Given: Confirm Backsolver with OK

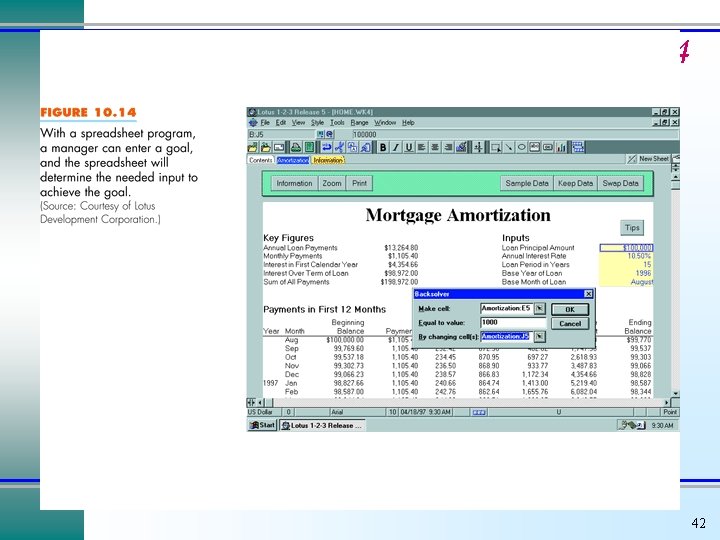Looking at the screenshot, I should coord(570,309).
